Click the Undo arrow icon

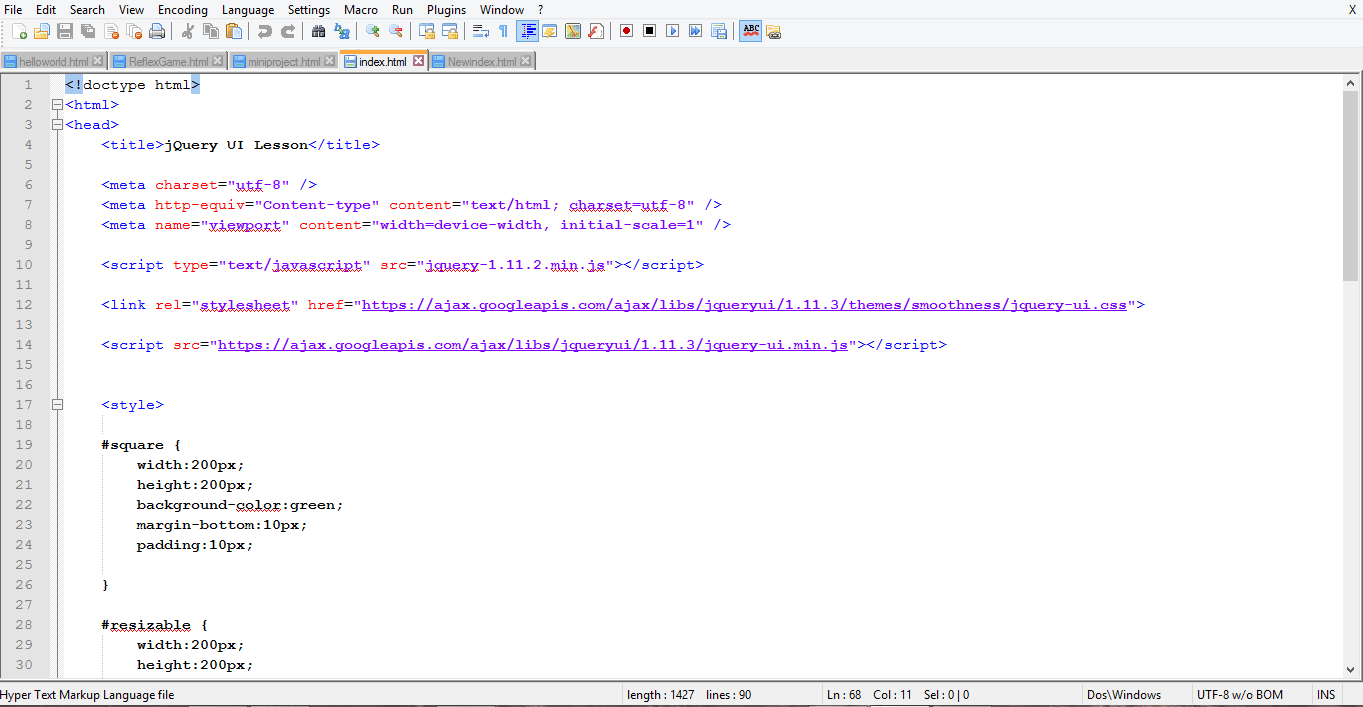pos(265,31)
